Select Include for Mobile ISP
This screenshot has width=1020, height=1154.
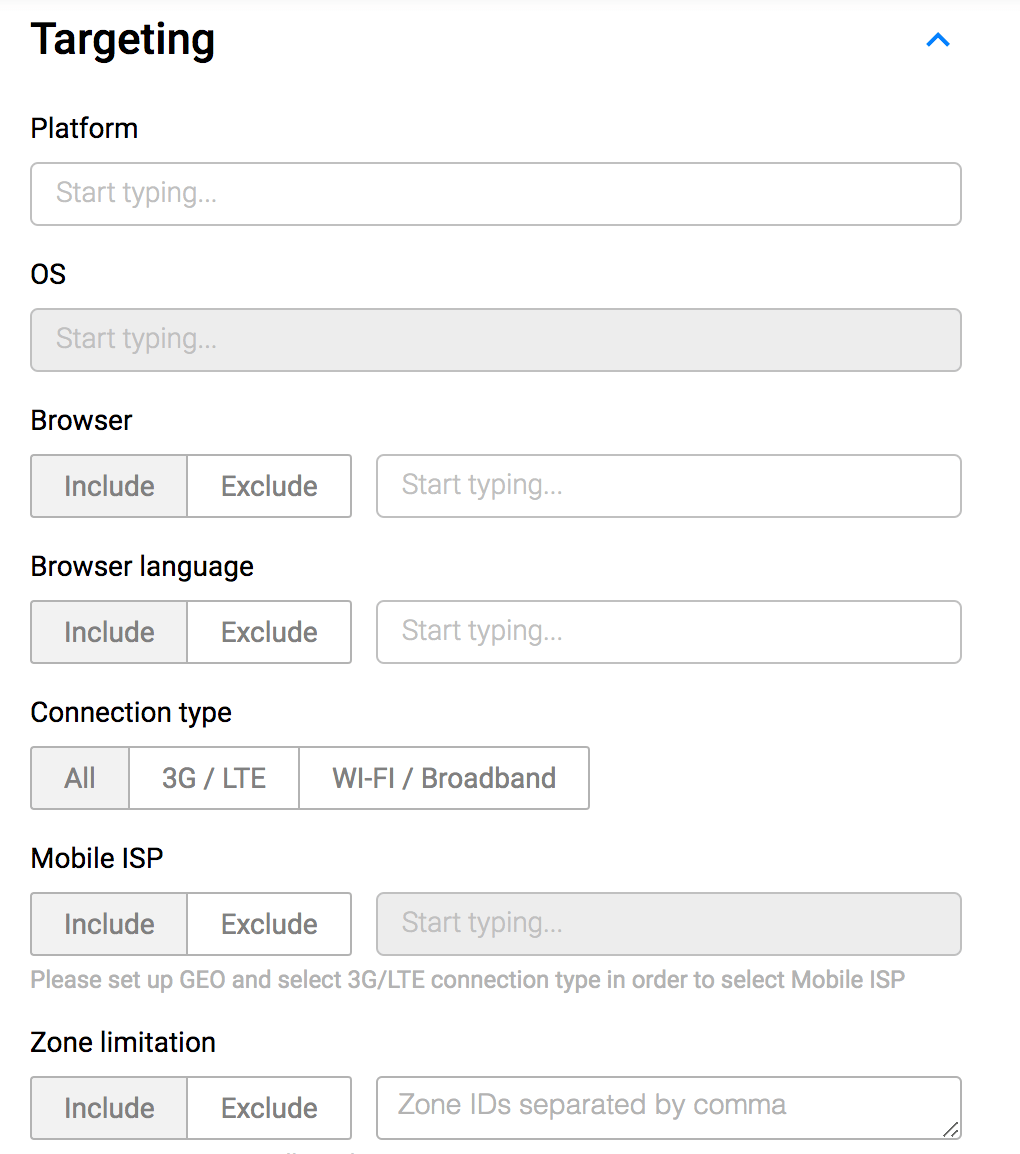coord(108,924)
